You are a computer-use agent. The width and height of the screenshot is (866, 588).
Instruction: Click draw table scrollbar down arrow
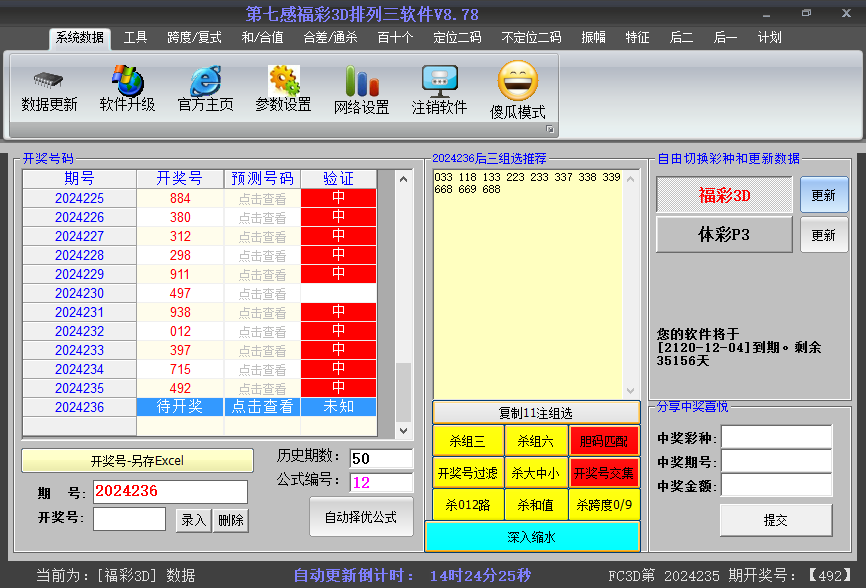coord(404,431)
